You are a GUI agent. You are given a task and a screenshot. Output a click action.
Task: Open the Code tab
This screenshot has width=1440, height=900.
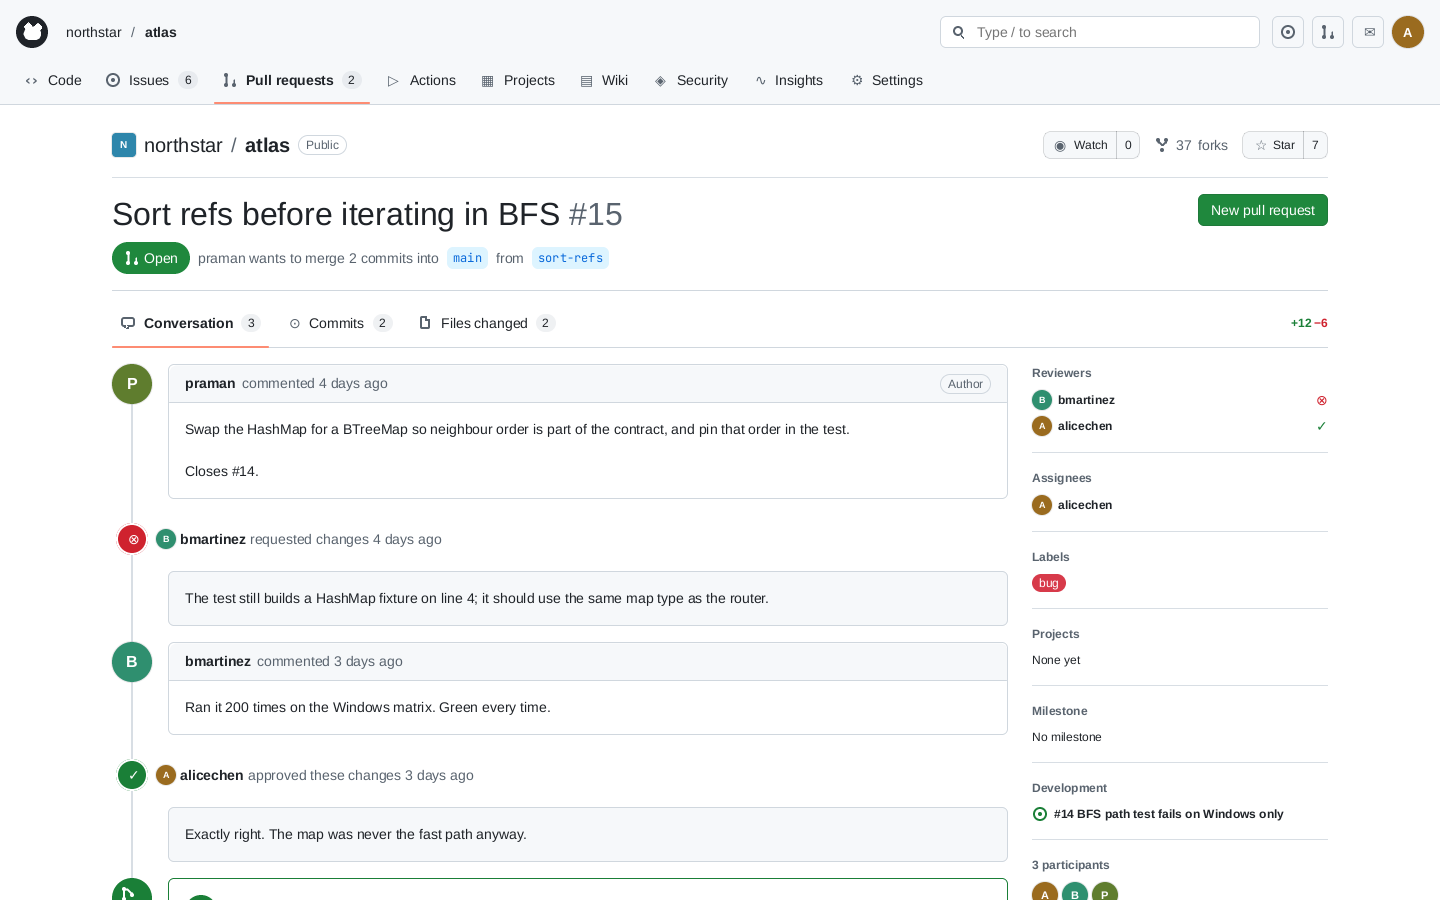point(53,80)
